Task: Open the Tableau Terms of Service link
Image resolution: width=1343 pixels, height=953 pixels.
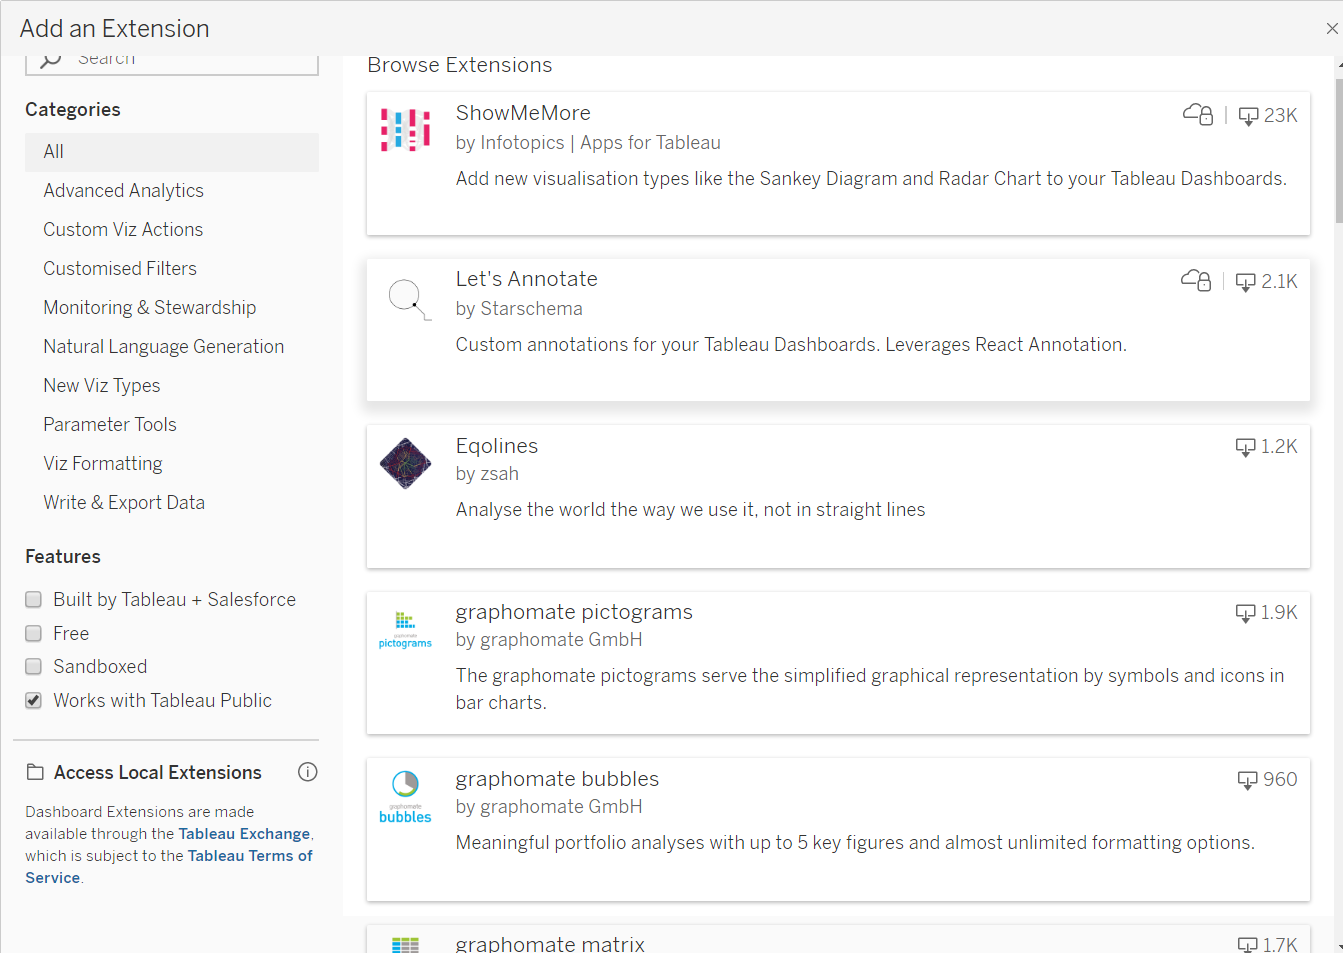Action: 250,855
